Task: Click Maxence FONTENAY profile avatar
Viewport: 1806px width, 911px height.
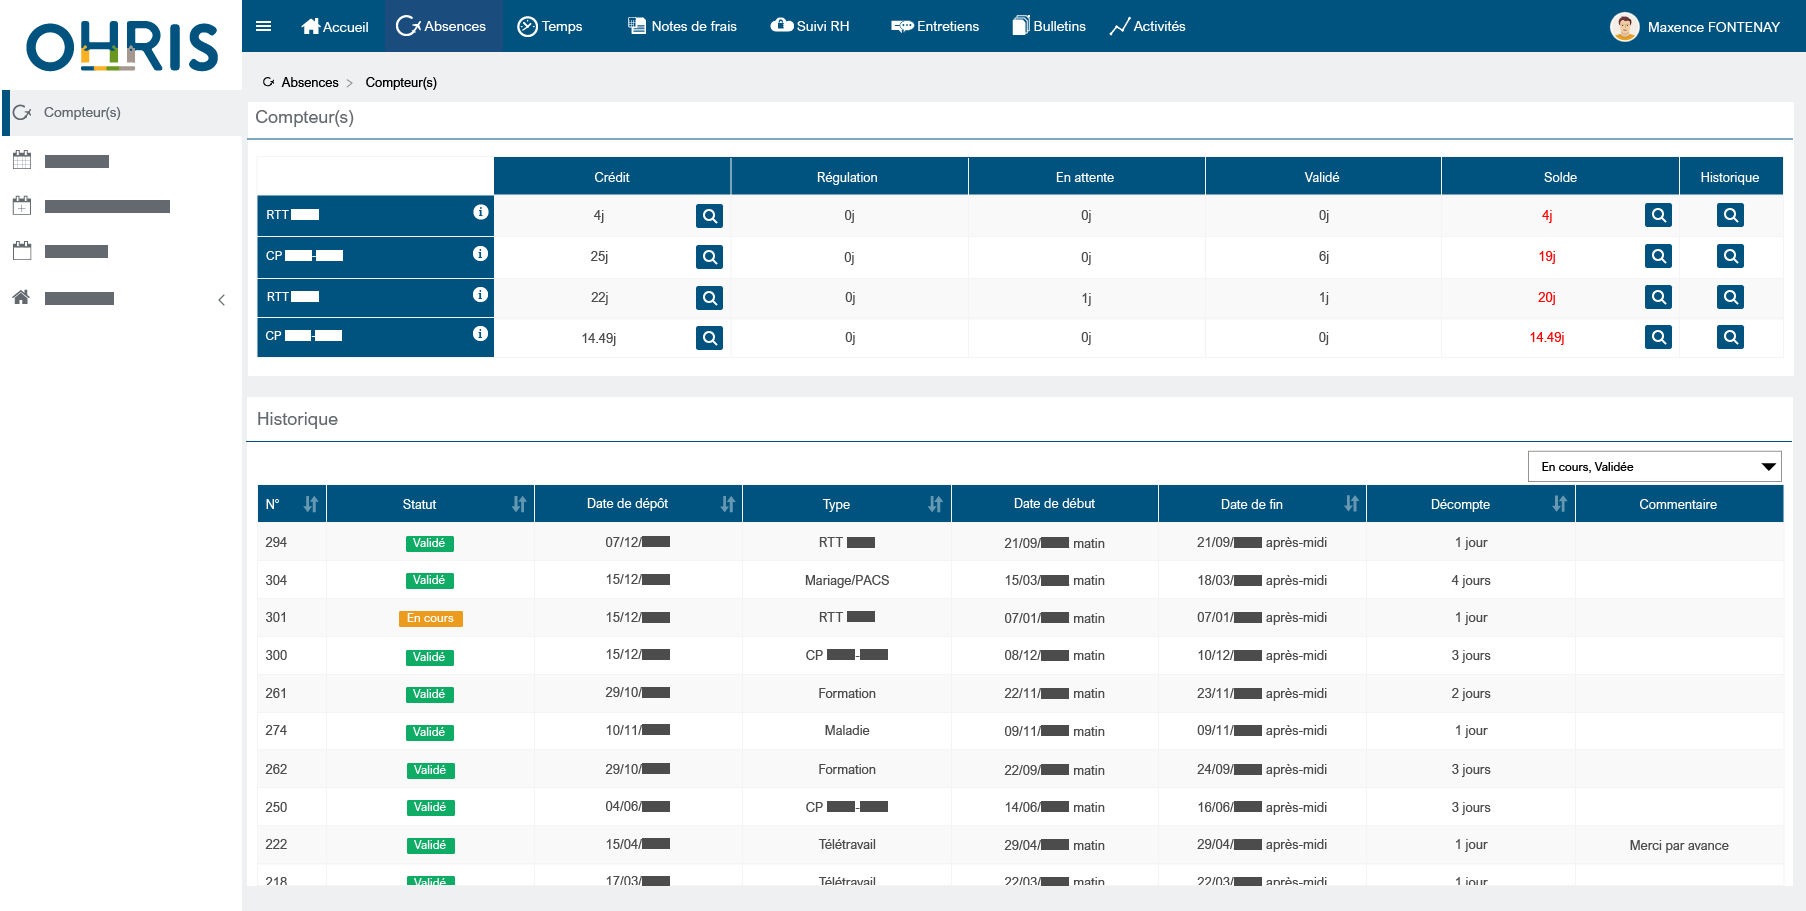Action: [1624, 27]
